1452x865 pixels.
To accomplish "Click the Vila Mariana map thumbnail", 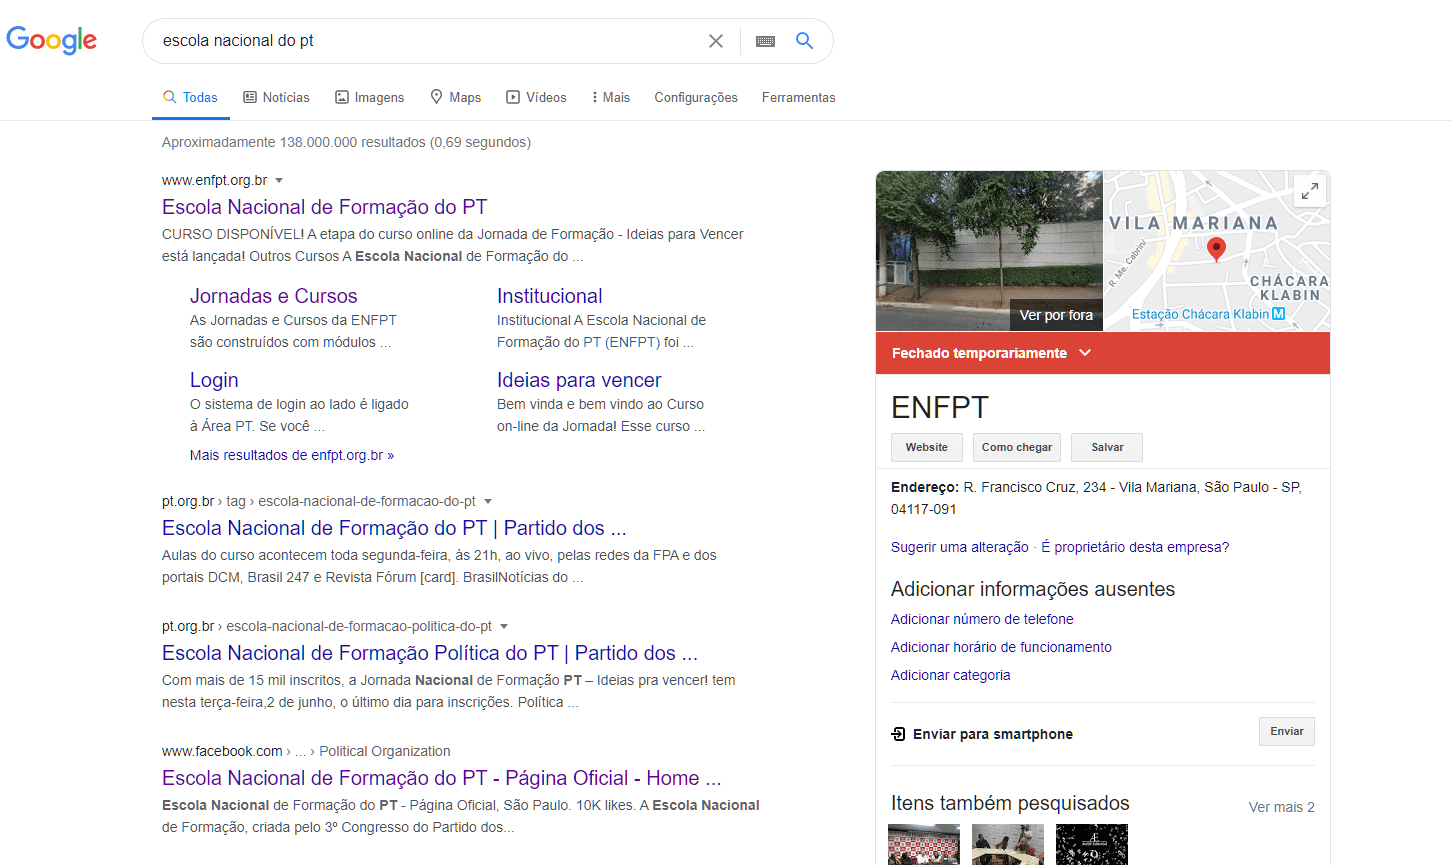I will point(1217,251).
